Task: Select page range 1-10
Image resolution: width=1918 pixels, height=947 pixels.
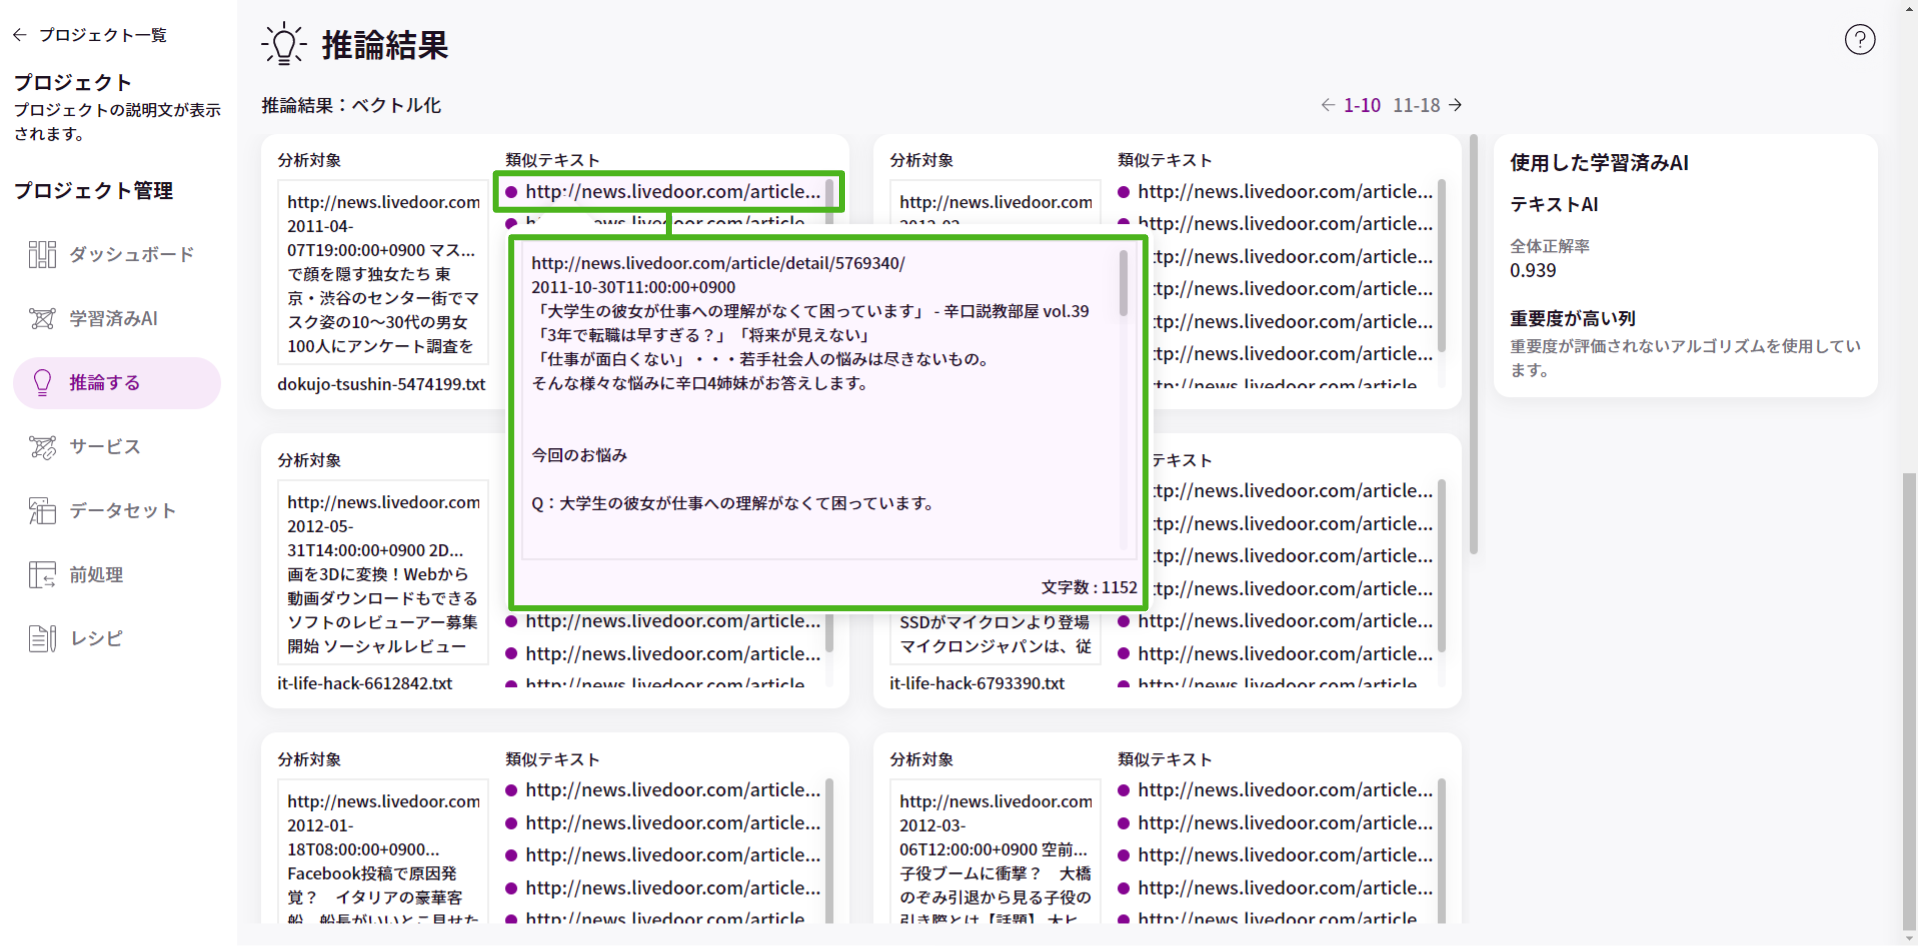Action: 1362,105
